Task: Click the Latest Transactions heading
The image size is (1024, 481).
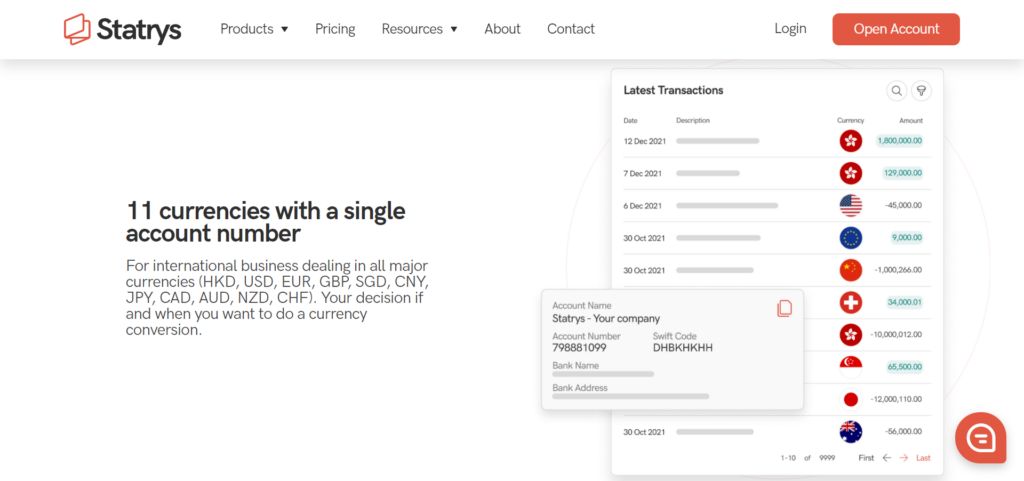Action: coord(673,90)
